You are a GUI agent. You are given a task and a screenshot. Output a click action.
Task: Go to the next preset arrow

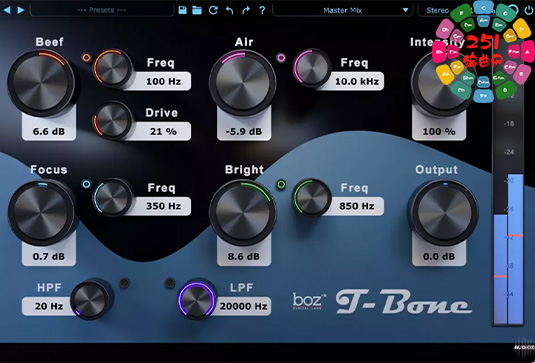coord(21,10)
